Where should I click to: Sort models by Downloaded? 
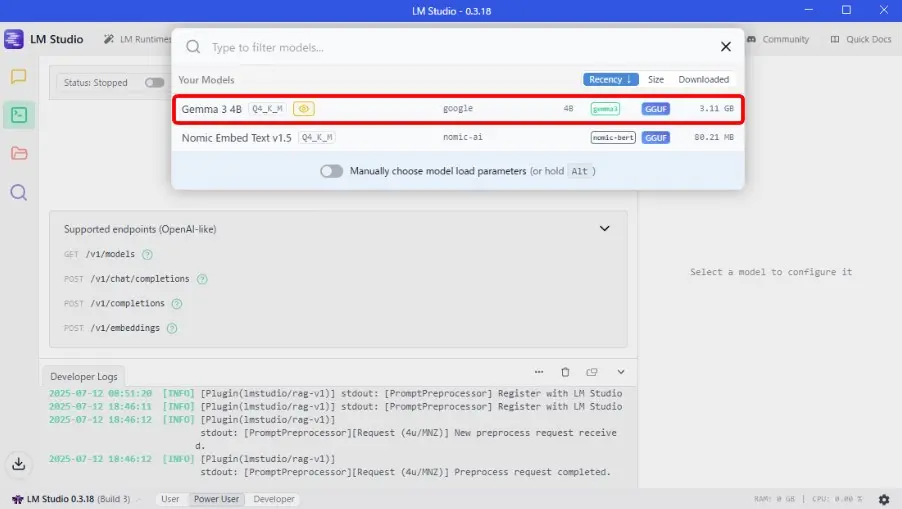(x=703, y=79)
